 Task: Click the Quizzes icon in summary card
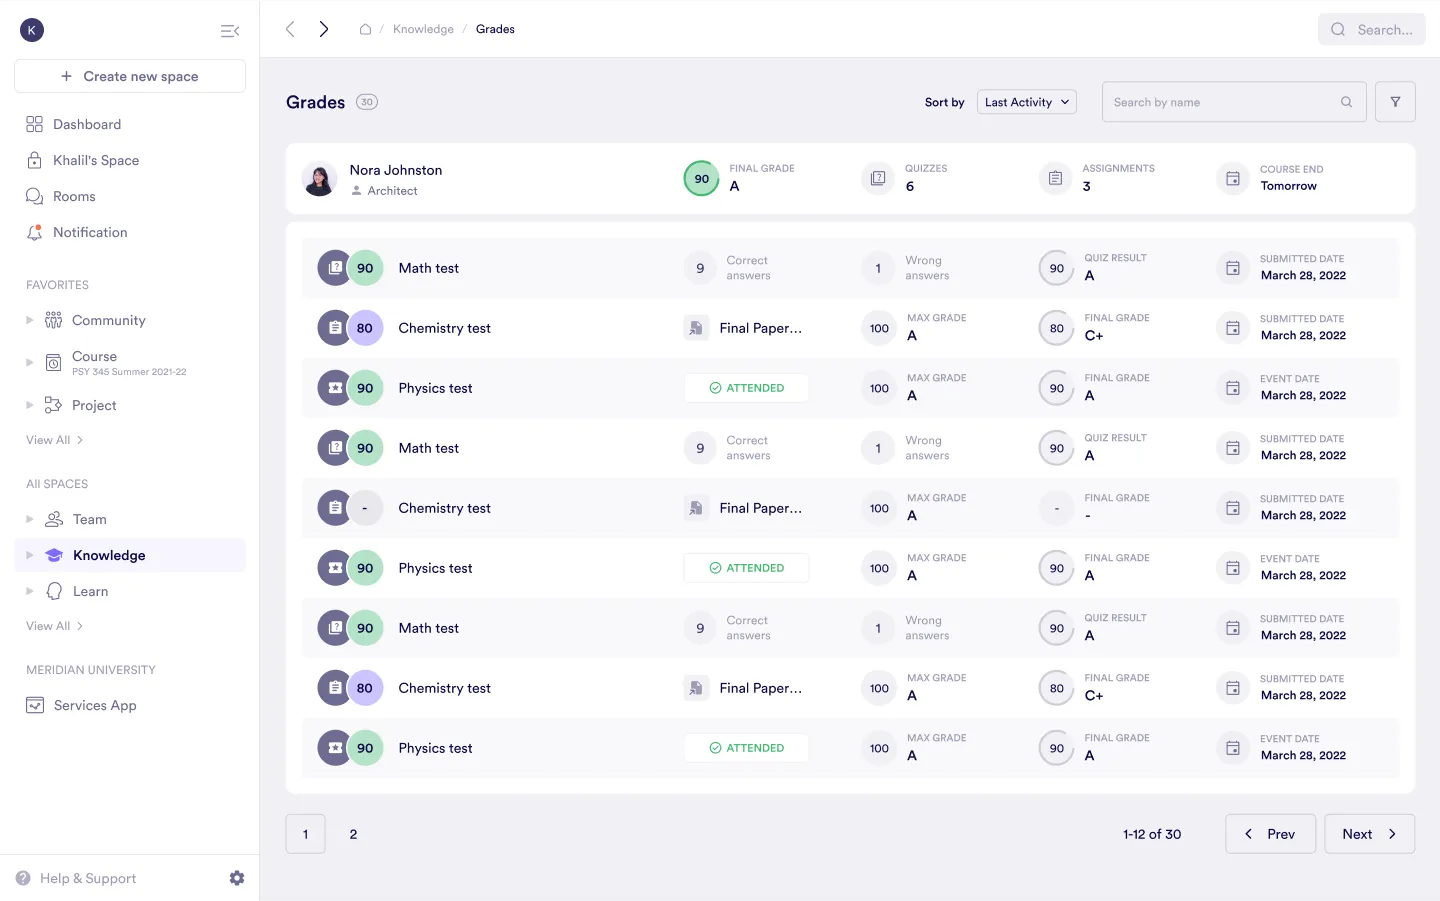click(877, 178)
